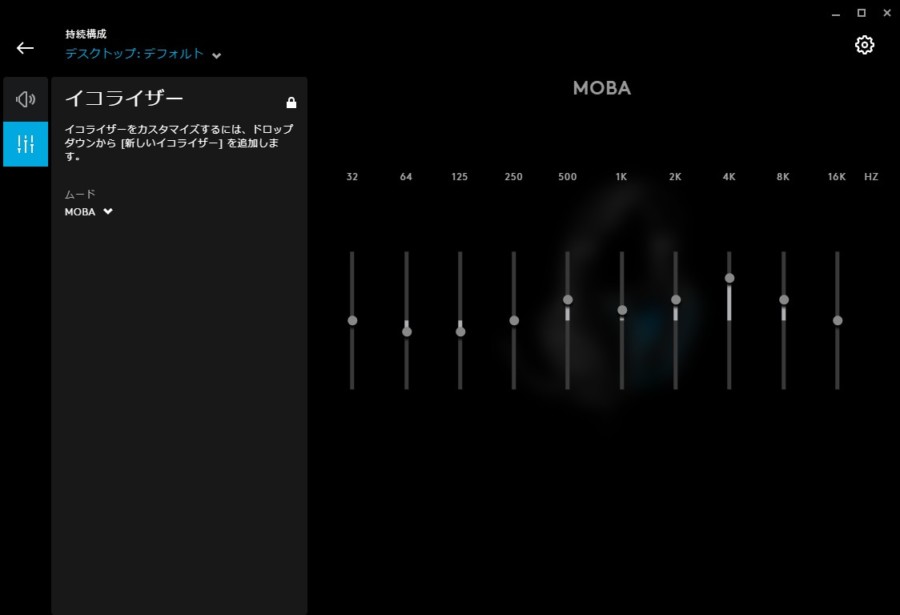Click the 500 Hz slider handle

coord(567,299)
